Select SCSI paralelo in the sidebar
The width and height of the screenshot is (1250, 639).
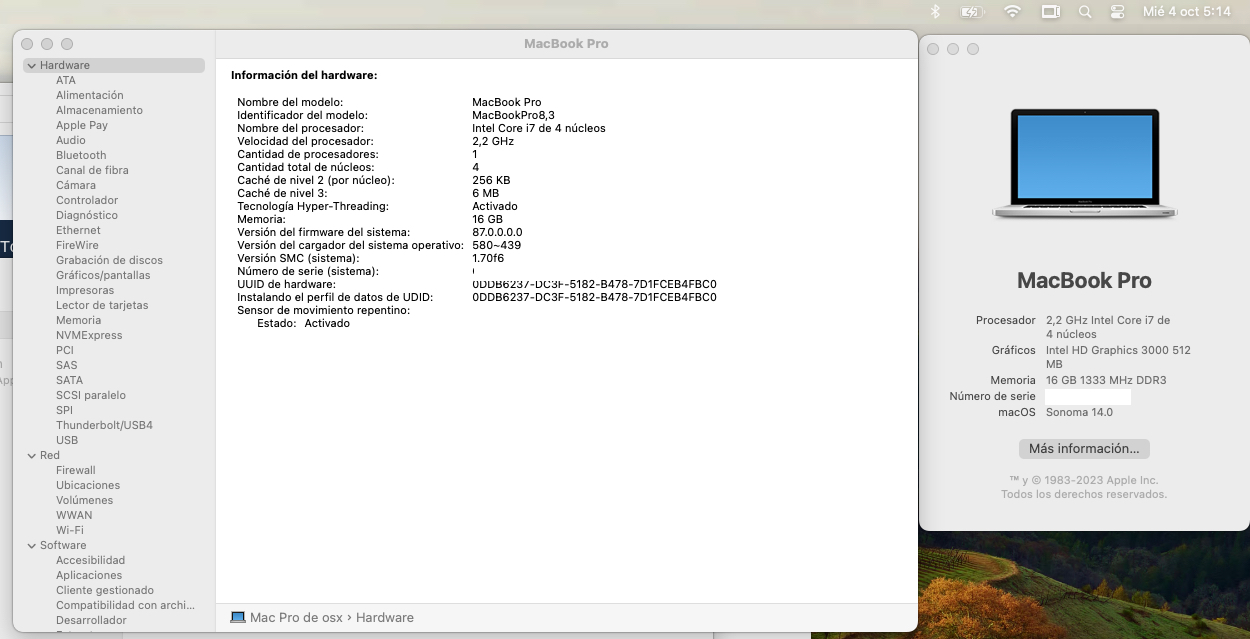[91, 395]
